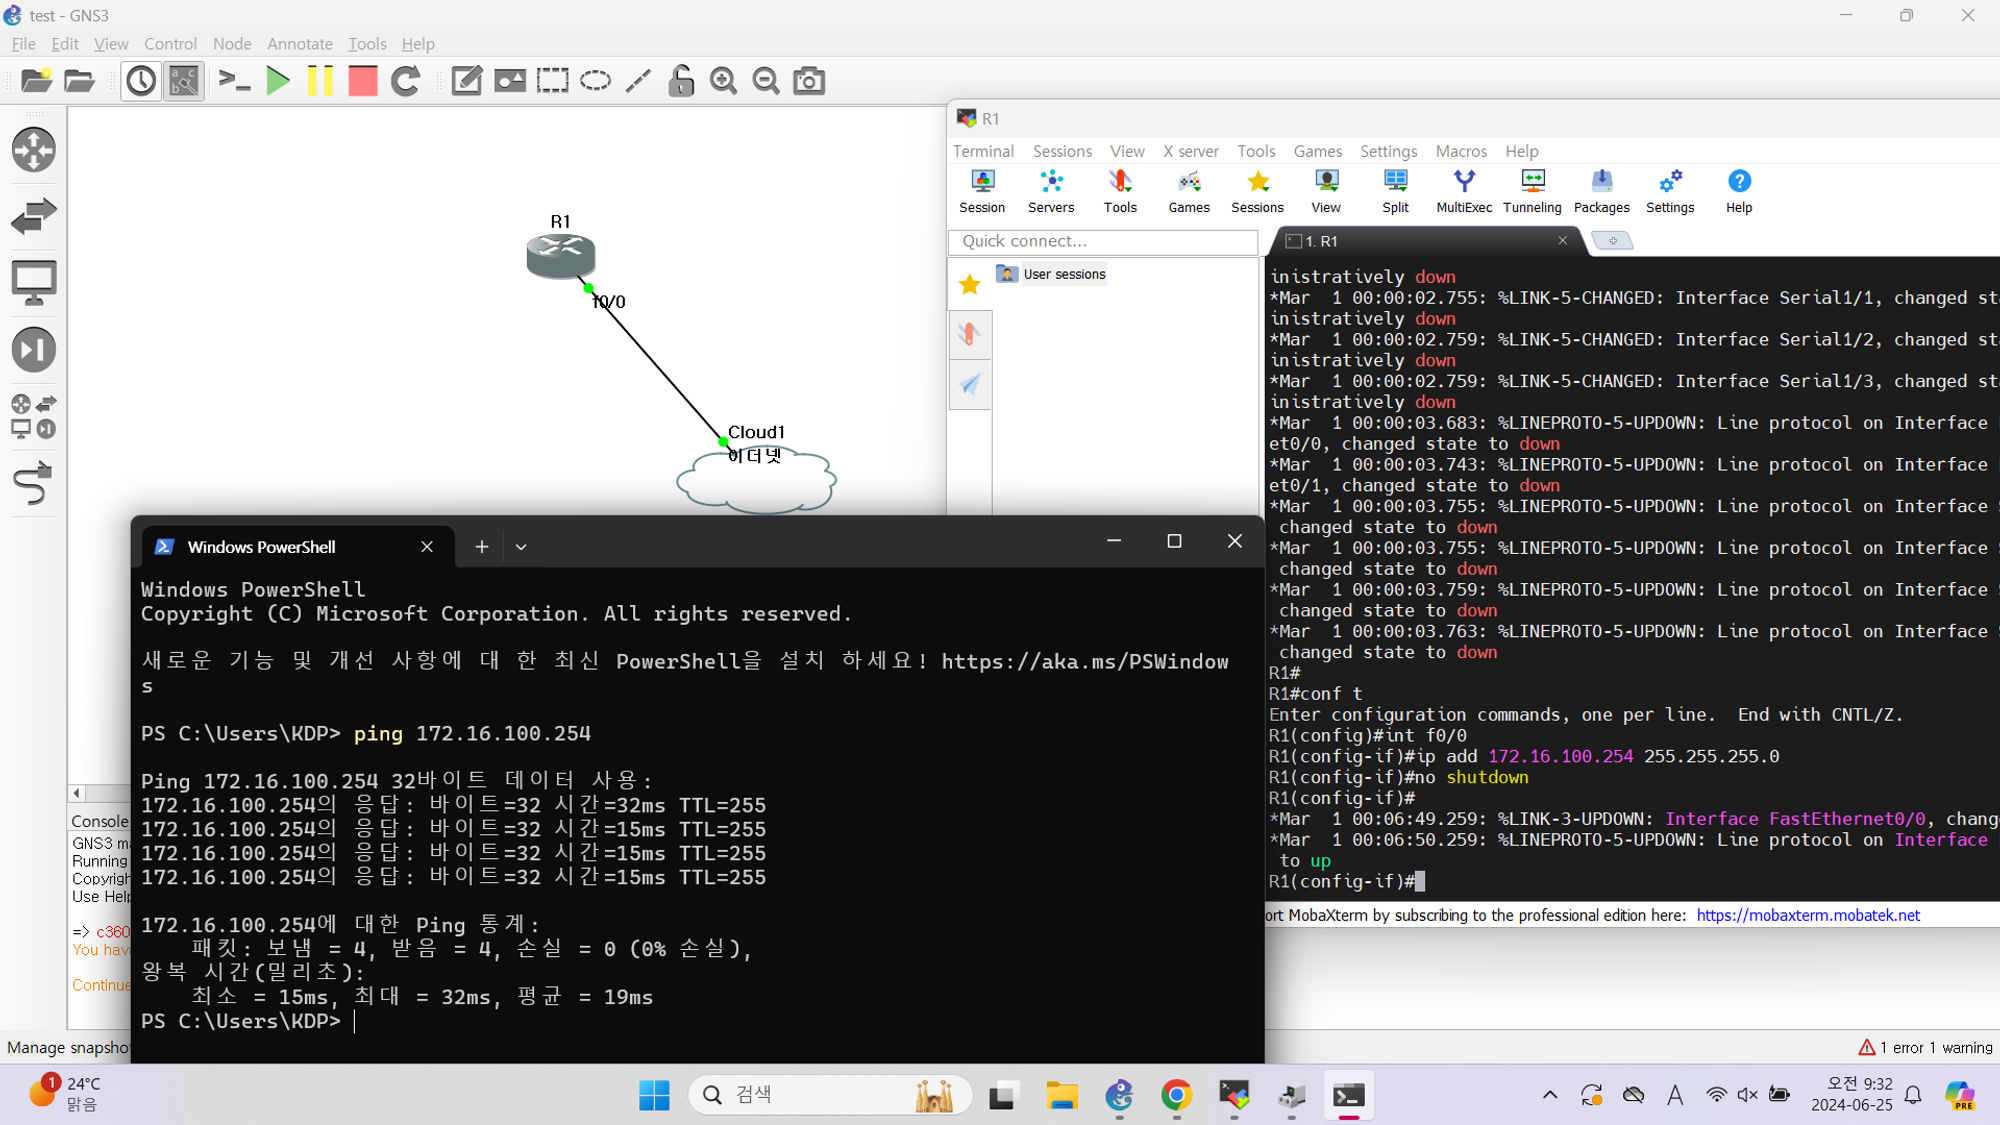
Task: Click the reload all nodes icon
Action: point(405,81)
